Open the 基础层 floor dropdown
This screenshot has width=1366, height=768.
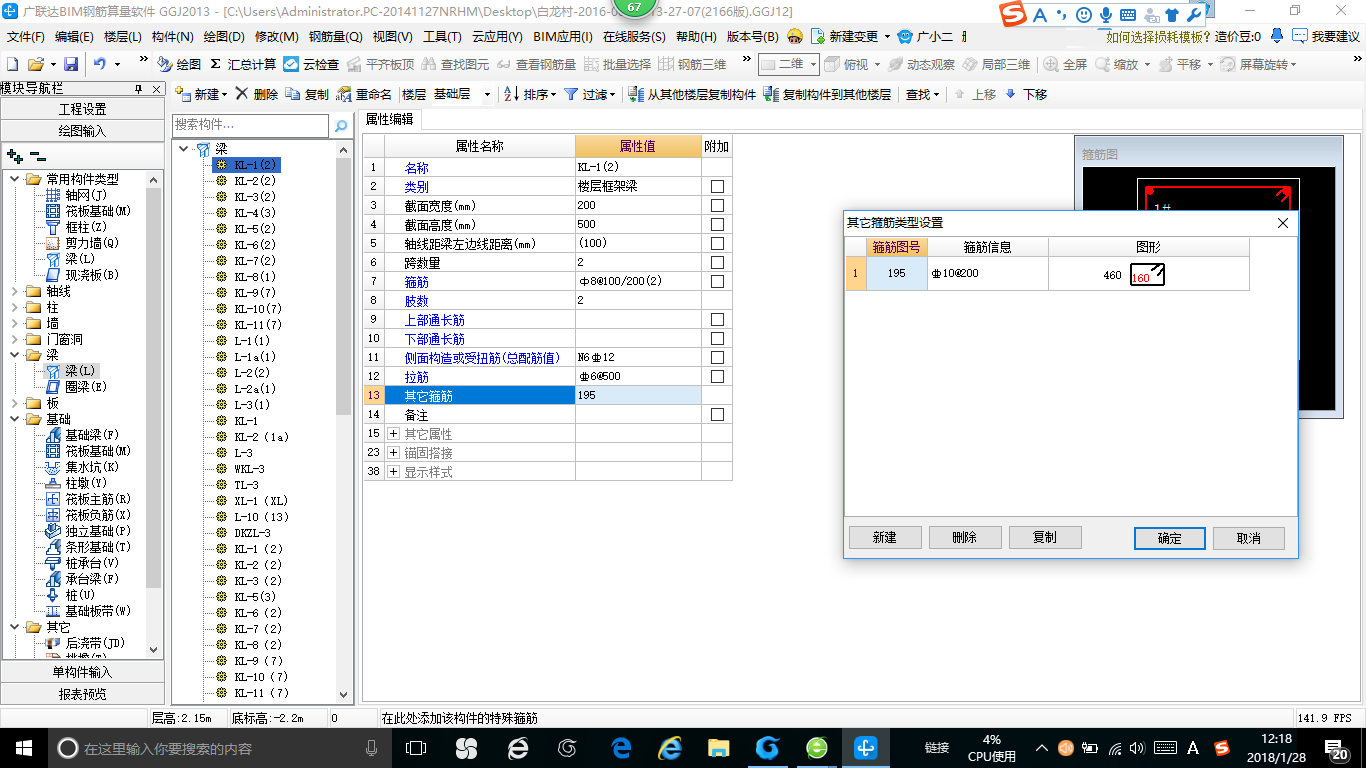[487, 94]
